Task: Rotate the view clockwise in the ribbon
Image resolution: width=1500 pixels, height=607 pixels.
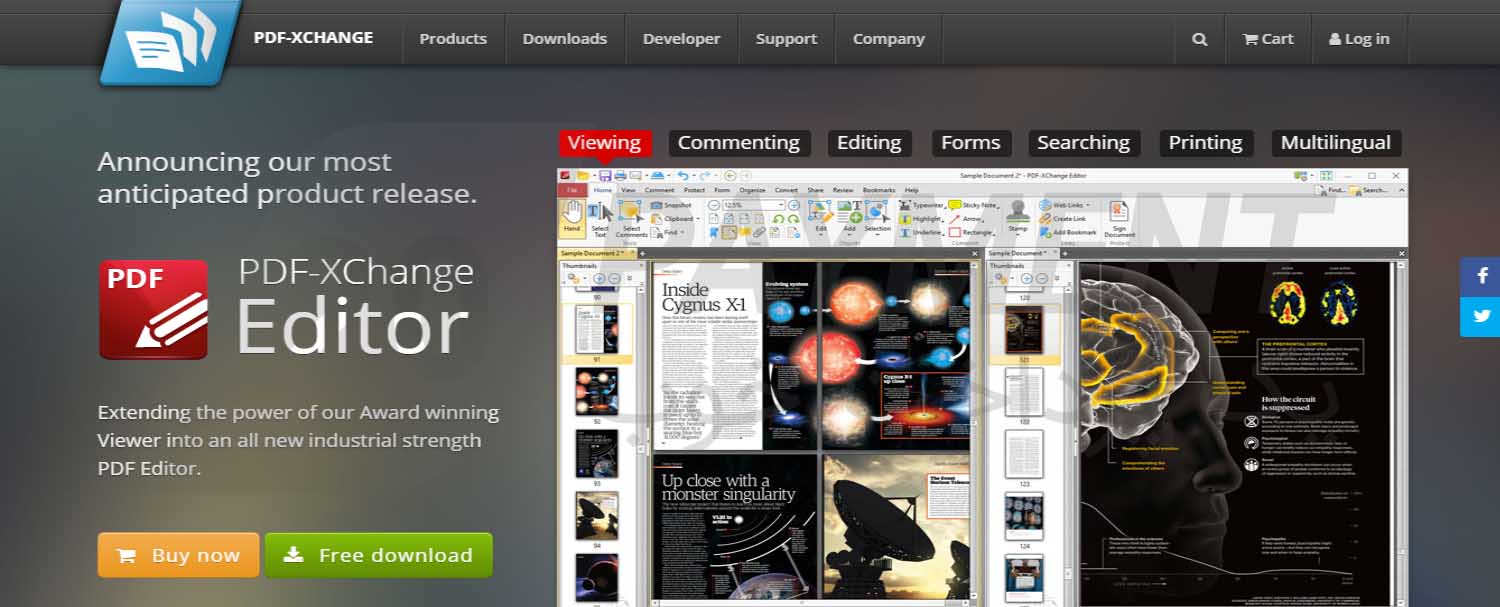Action: pyautogui.click(x=793, y=219)
